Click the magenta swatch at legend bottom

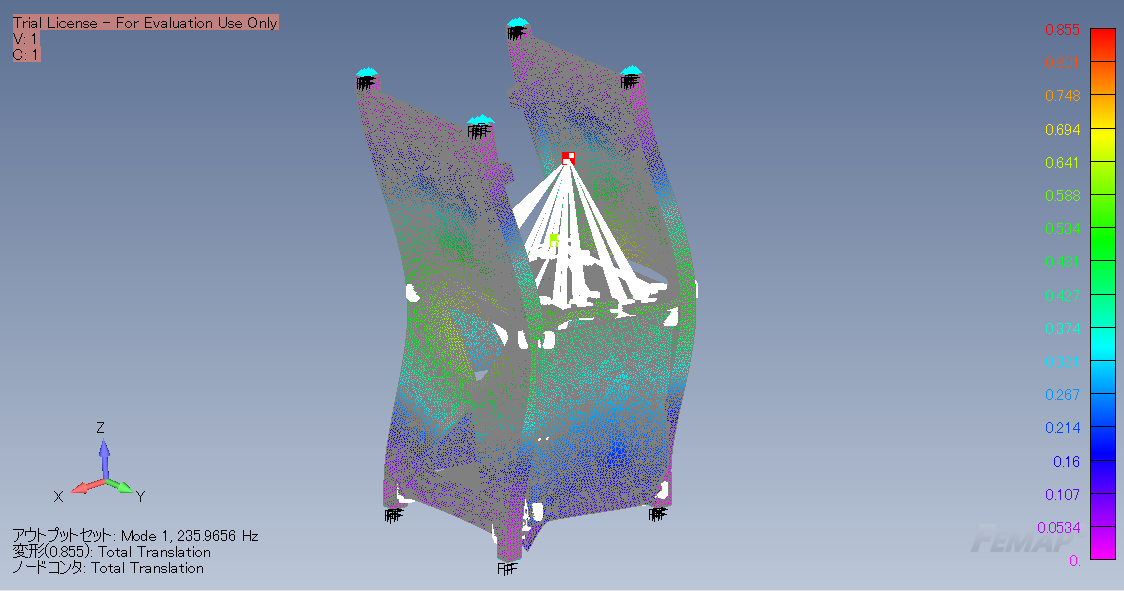[x=1102, y=543]
